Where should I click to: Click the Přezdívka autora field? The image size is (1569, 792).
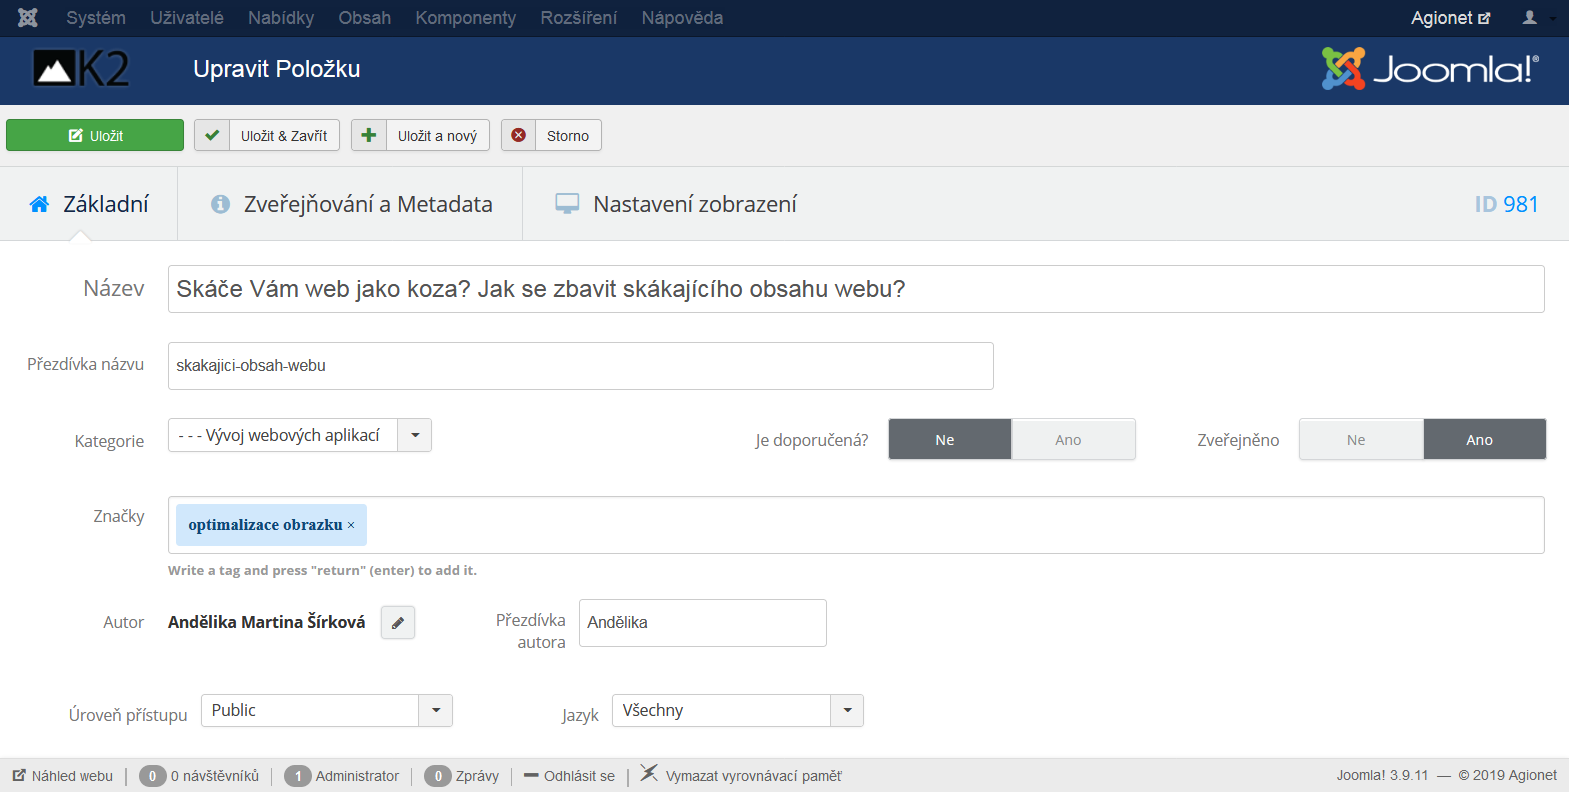pyautogui.click(x=703, y=623)
